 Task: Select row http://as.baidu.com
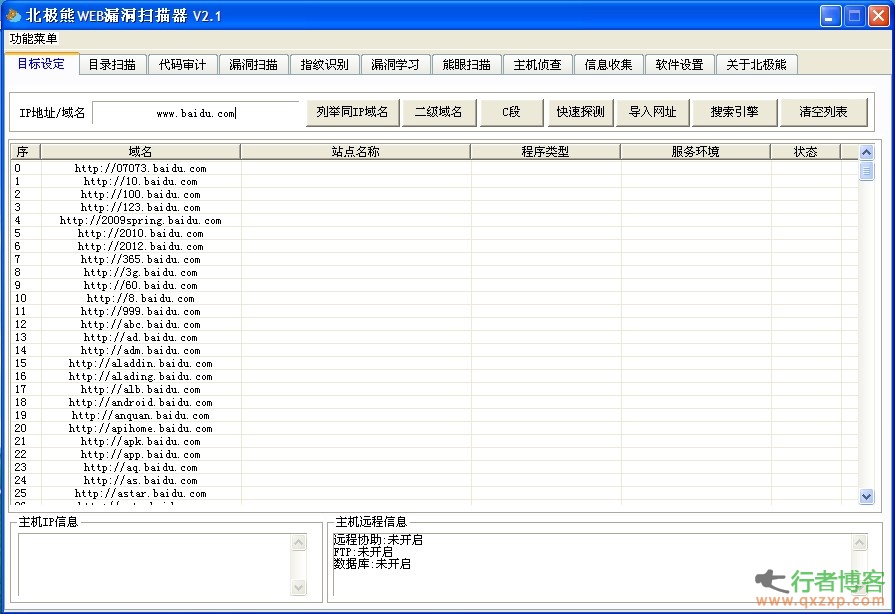click(x=434, y=480)
